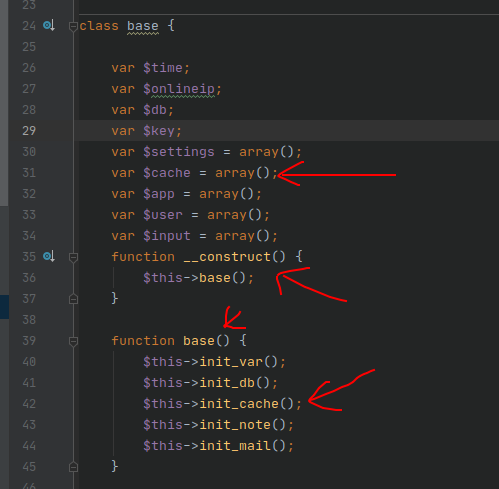499x489 pixels.
Task: Click the $this->base() call inside constructor
Action: 198,278
